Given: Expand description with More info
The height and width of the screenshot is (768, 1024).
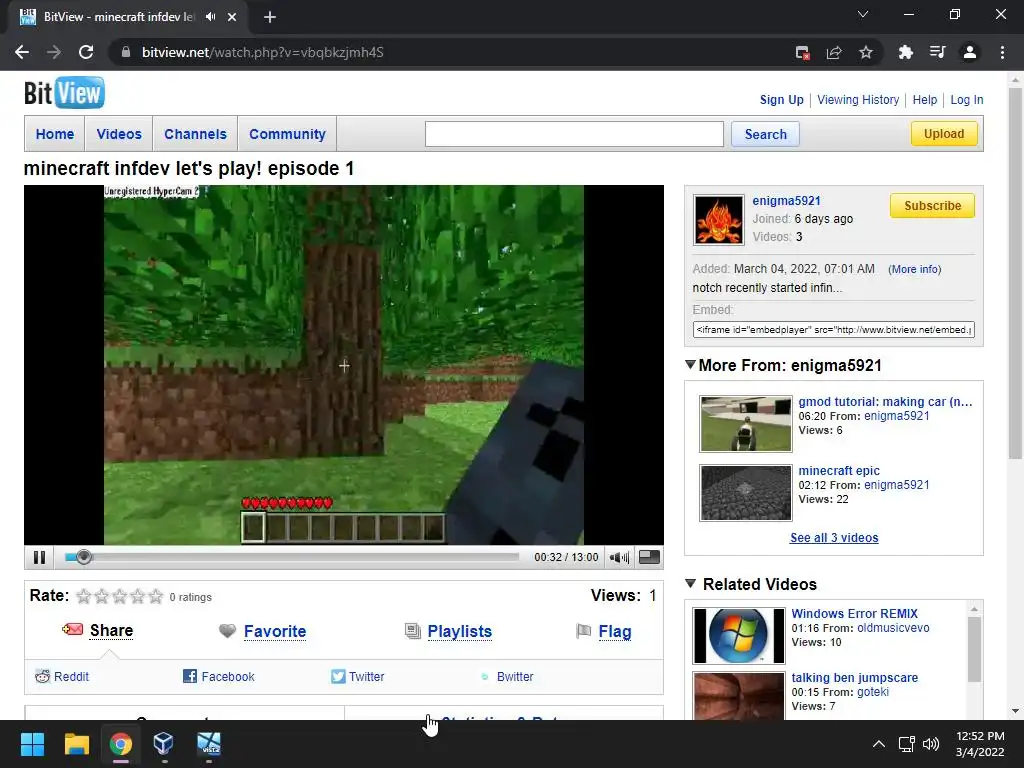Looking at the screenshot, I should (914, 269).
